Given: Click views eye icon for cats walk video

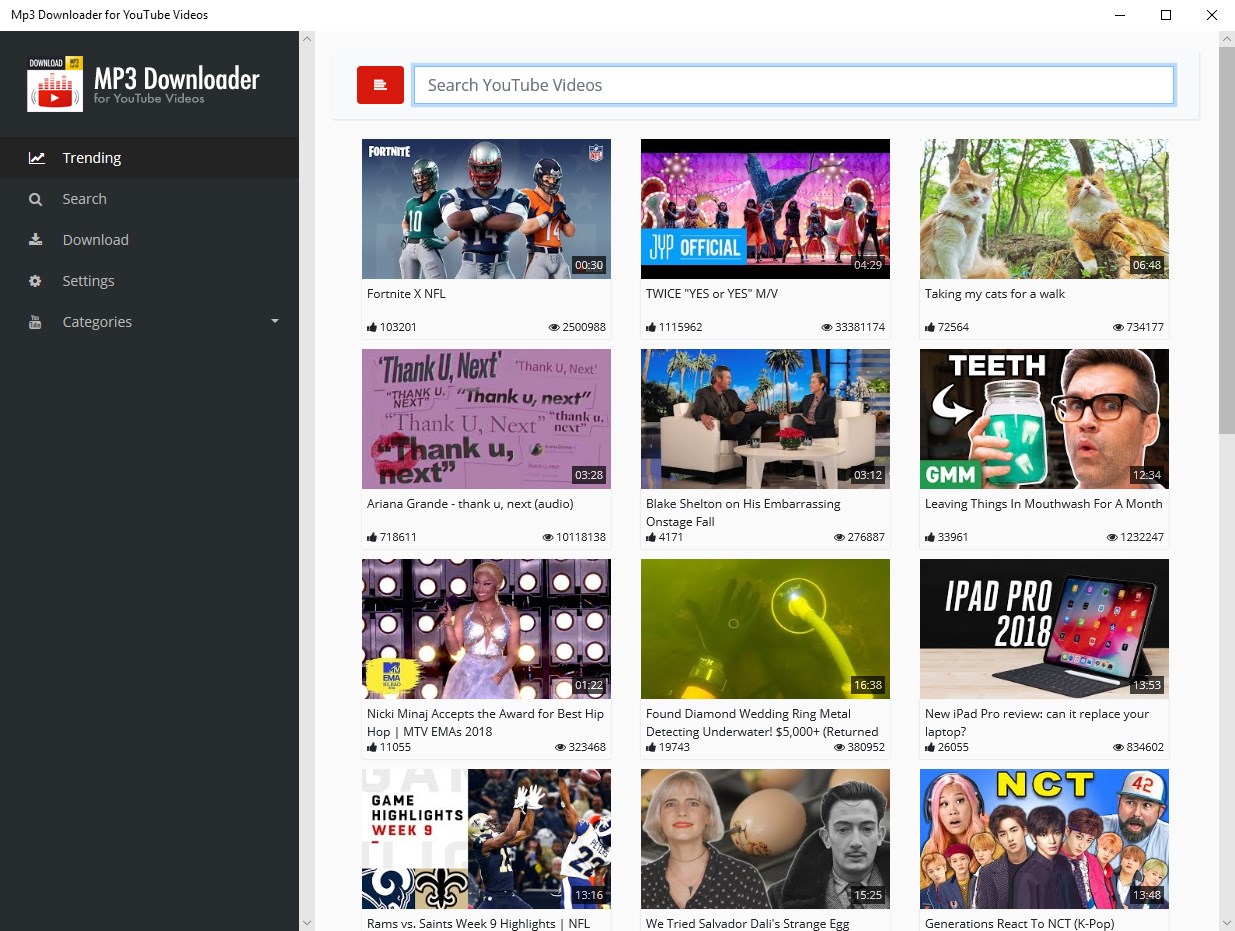Looking at the screenshot, I should (x=1118, y=327).
